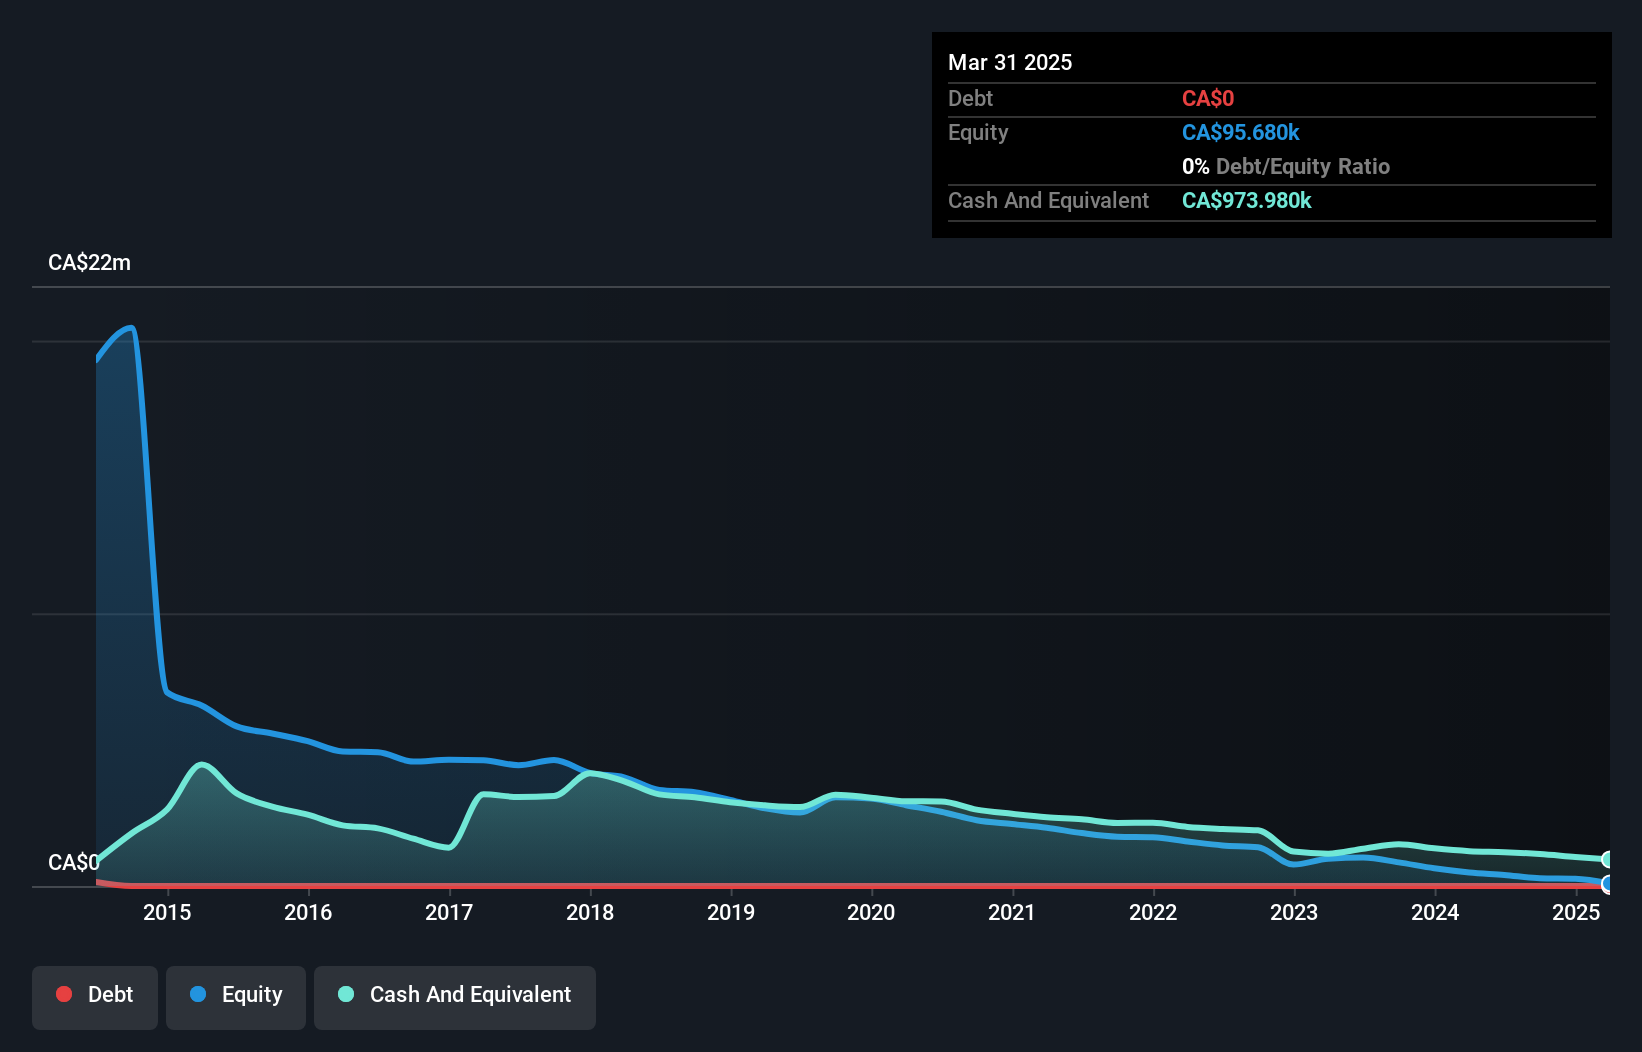Click the red Debt legend dot
The height and width of the screenshot is (1052, 1642).
click(x=64, y=994)
